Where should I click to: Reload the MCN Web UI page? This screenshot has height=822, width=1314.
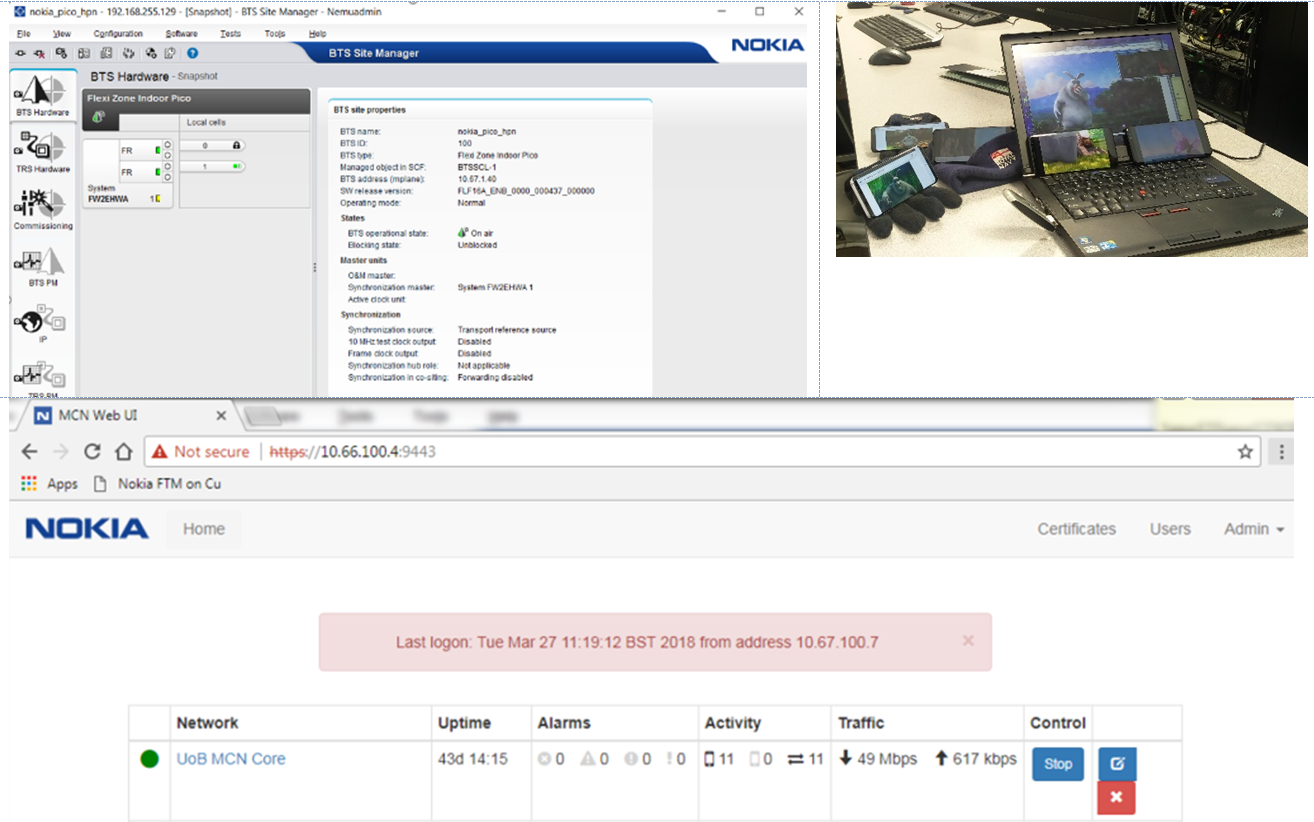pos(92,452)
